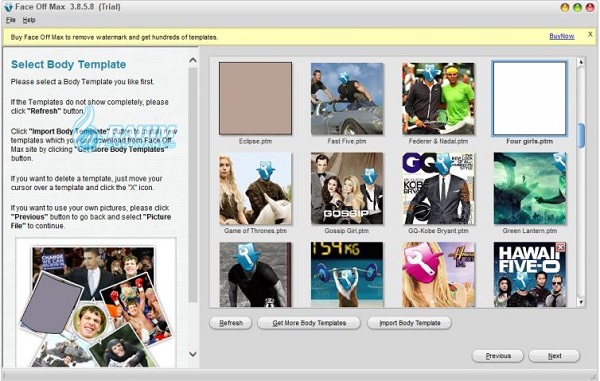Click Import Body Template button

point(409,323)
